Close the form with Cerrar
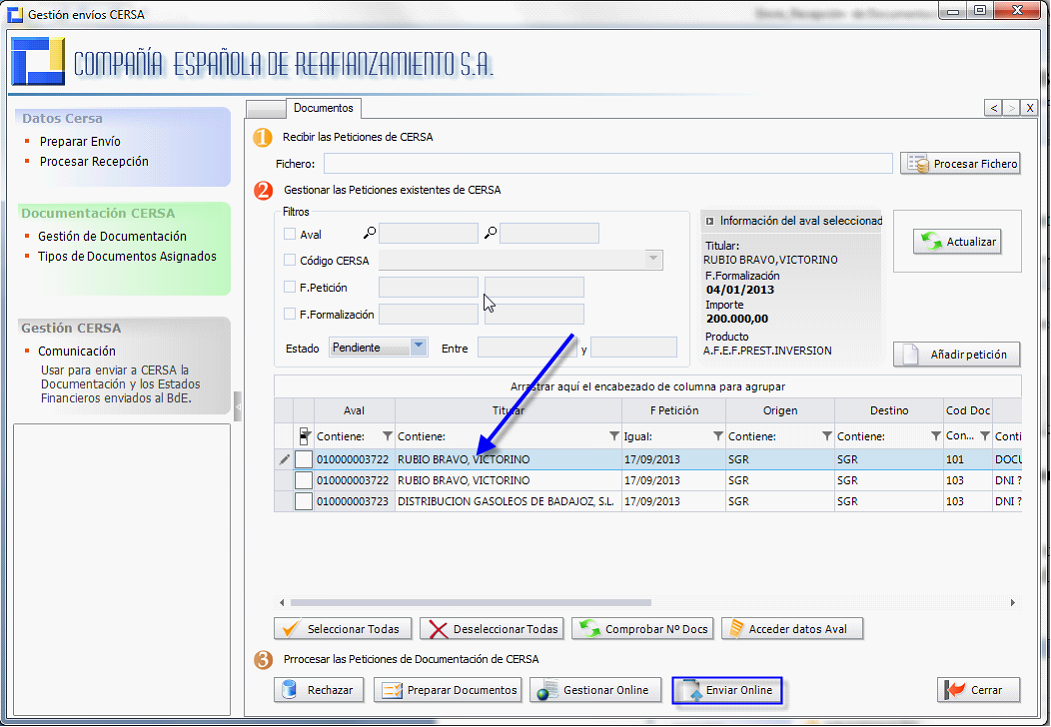The image size is (1051, 727). point(978,689)
